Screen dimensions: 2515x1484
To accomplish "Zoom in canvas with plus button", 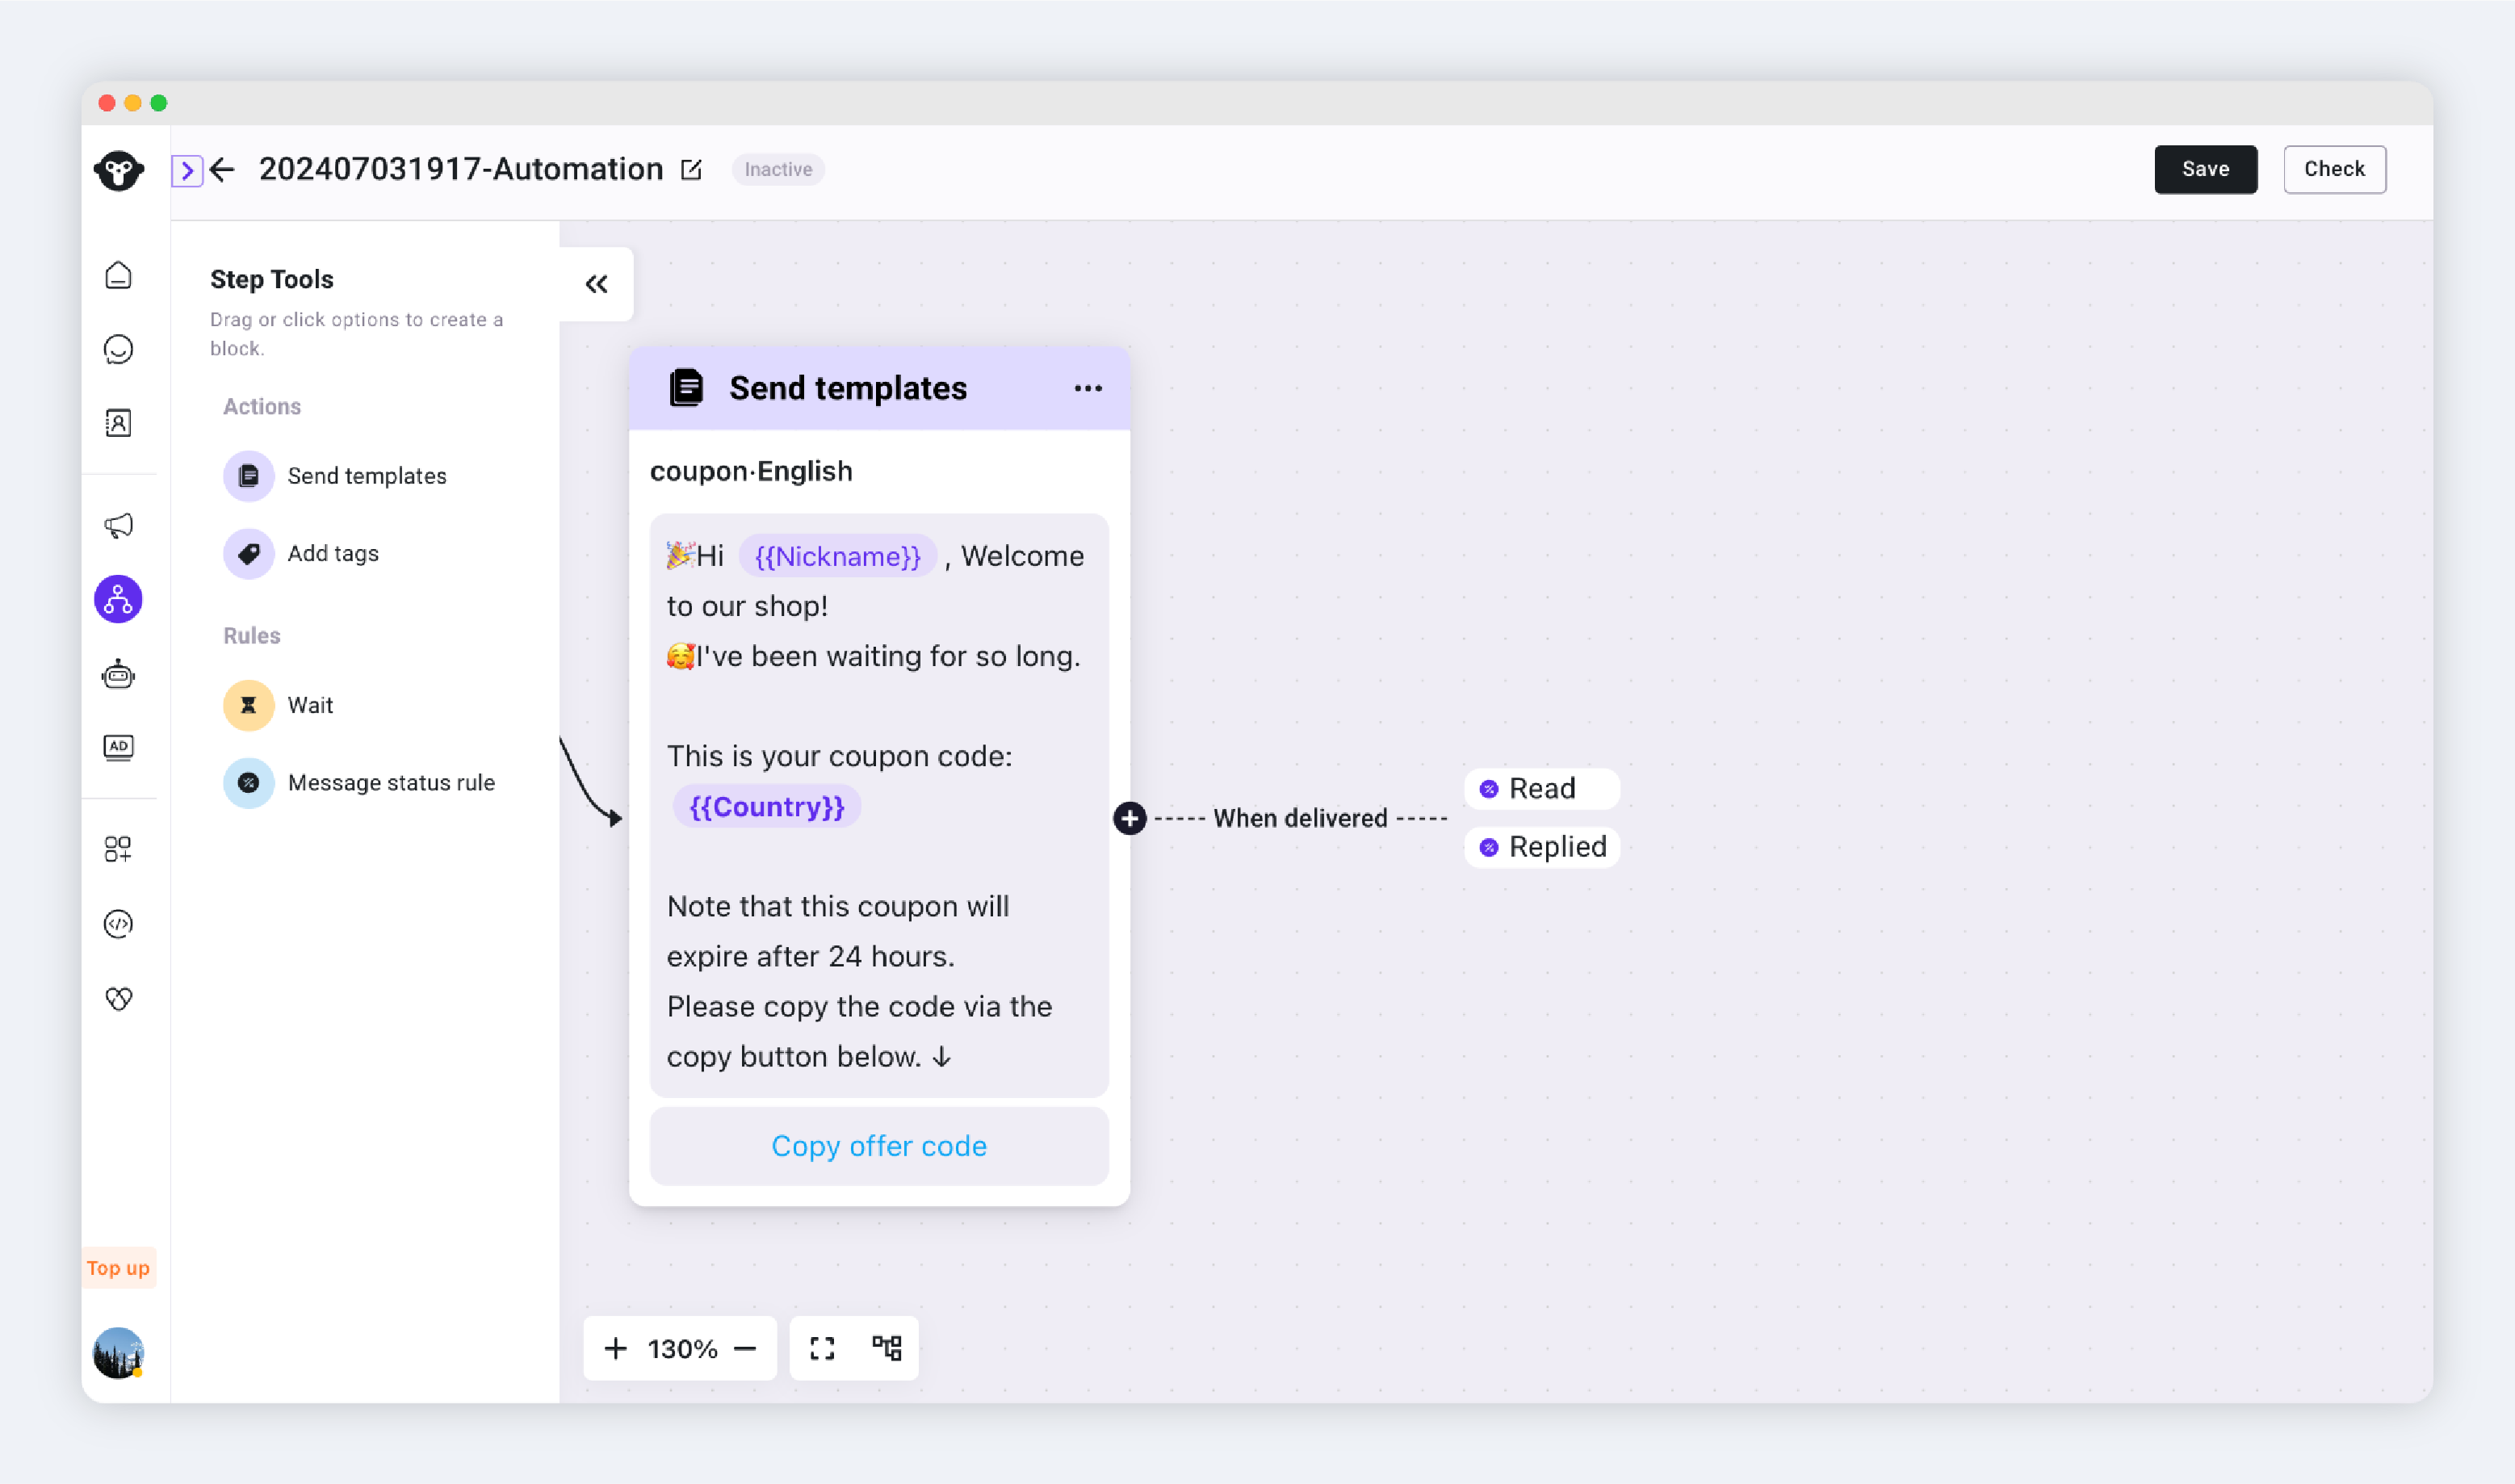I will (615, 1348).
